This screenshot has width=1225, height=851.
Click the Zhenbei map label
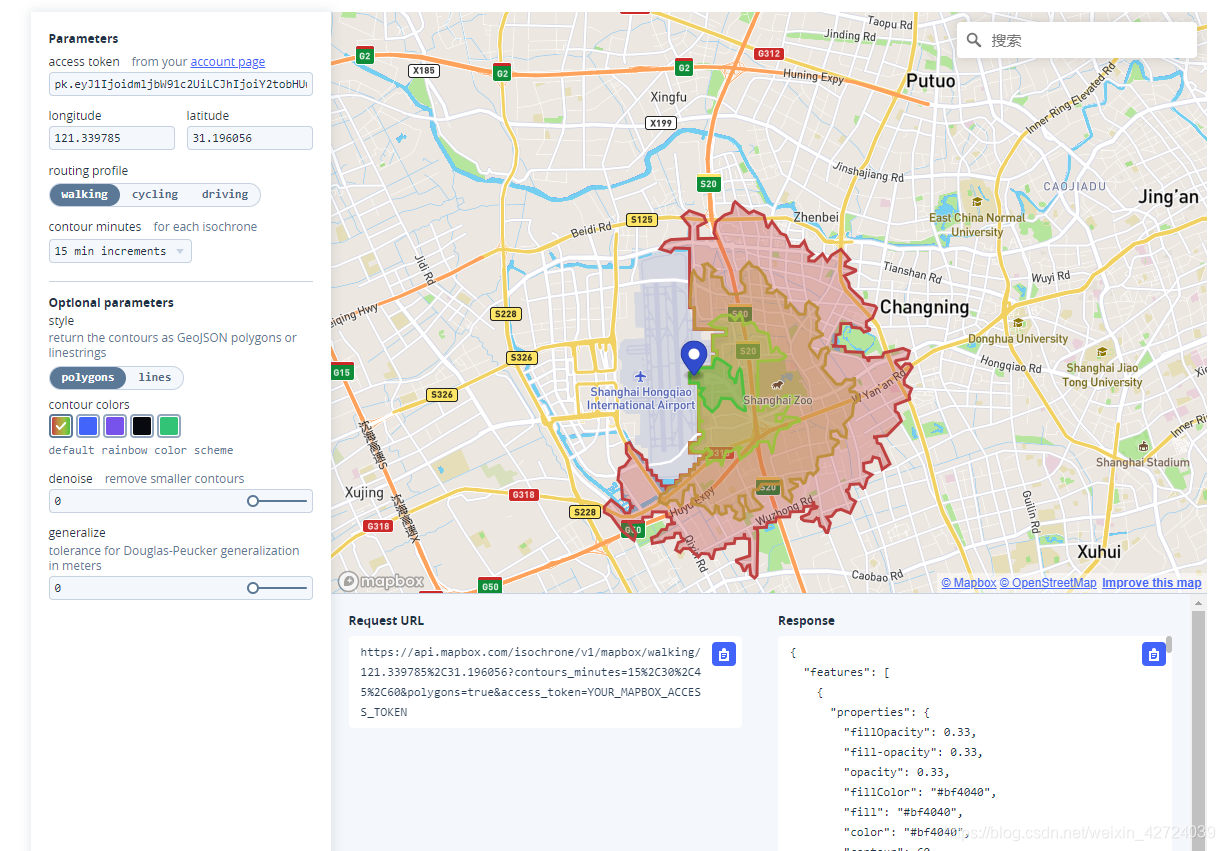(815, 217)
